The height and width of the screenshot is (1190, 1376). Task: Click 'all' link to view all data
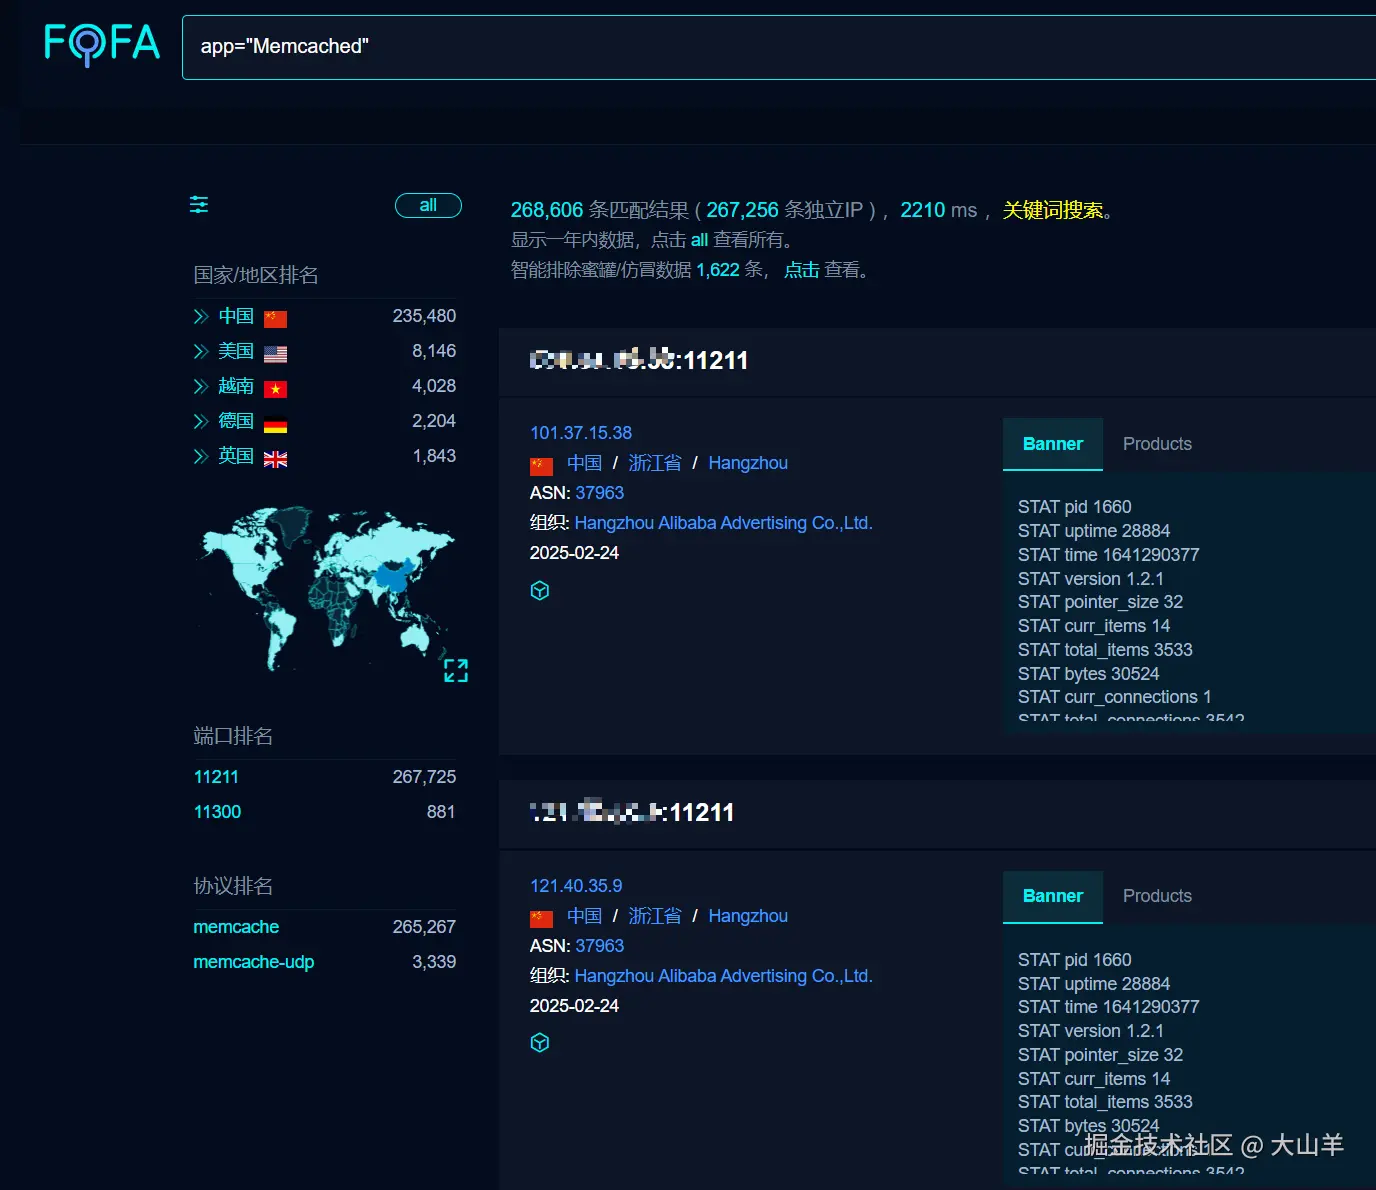point(699,240)
